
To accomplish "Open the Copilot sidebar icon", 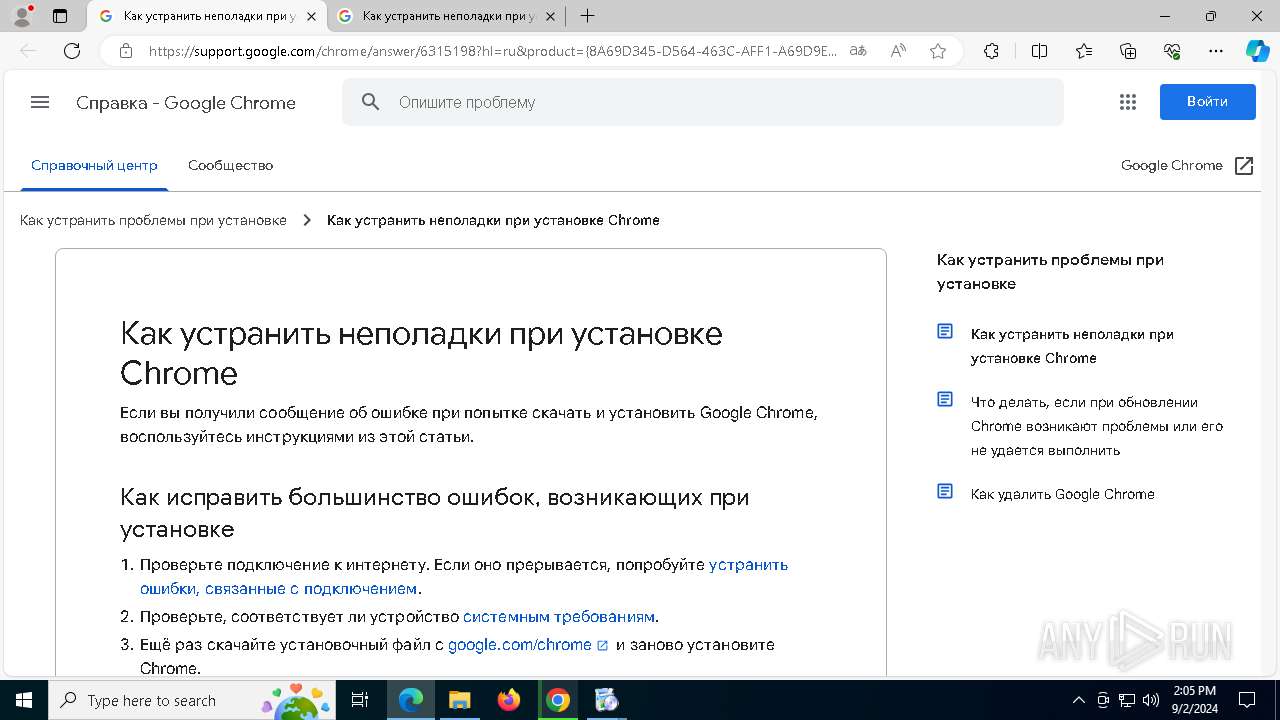I will pyautogui.click(x=1257, y=51).
